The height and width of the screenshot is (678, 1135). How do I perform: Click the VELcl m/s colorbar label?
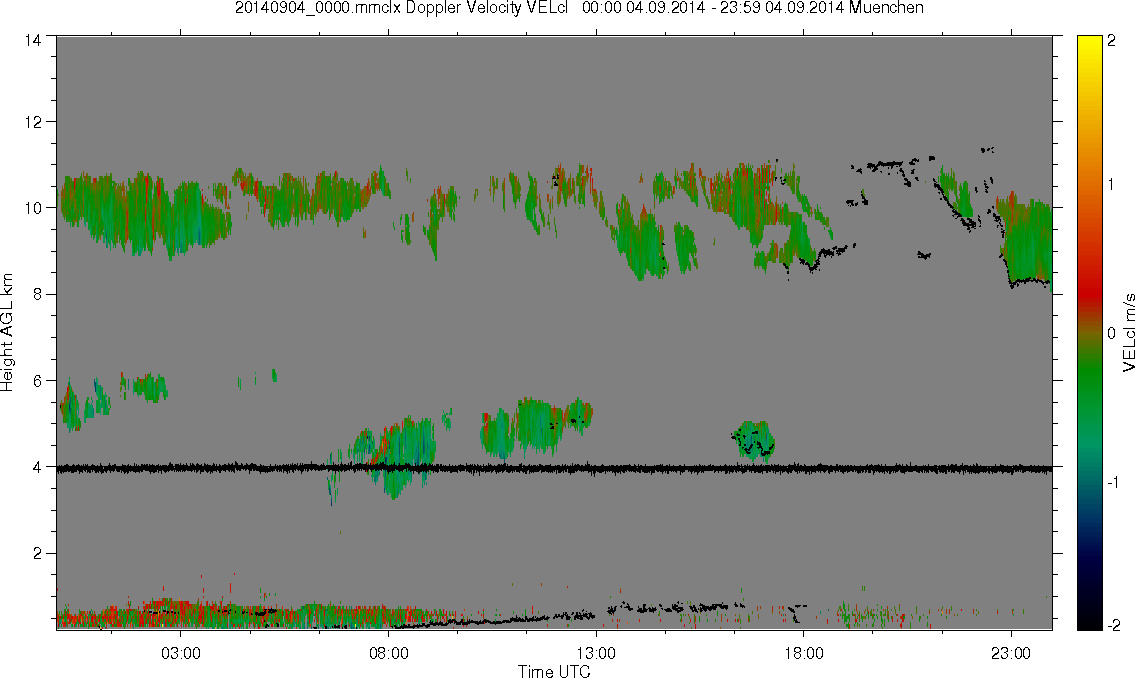point(1127,333)
